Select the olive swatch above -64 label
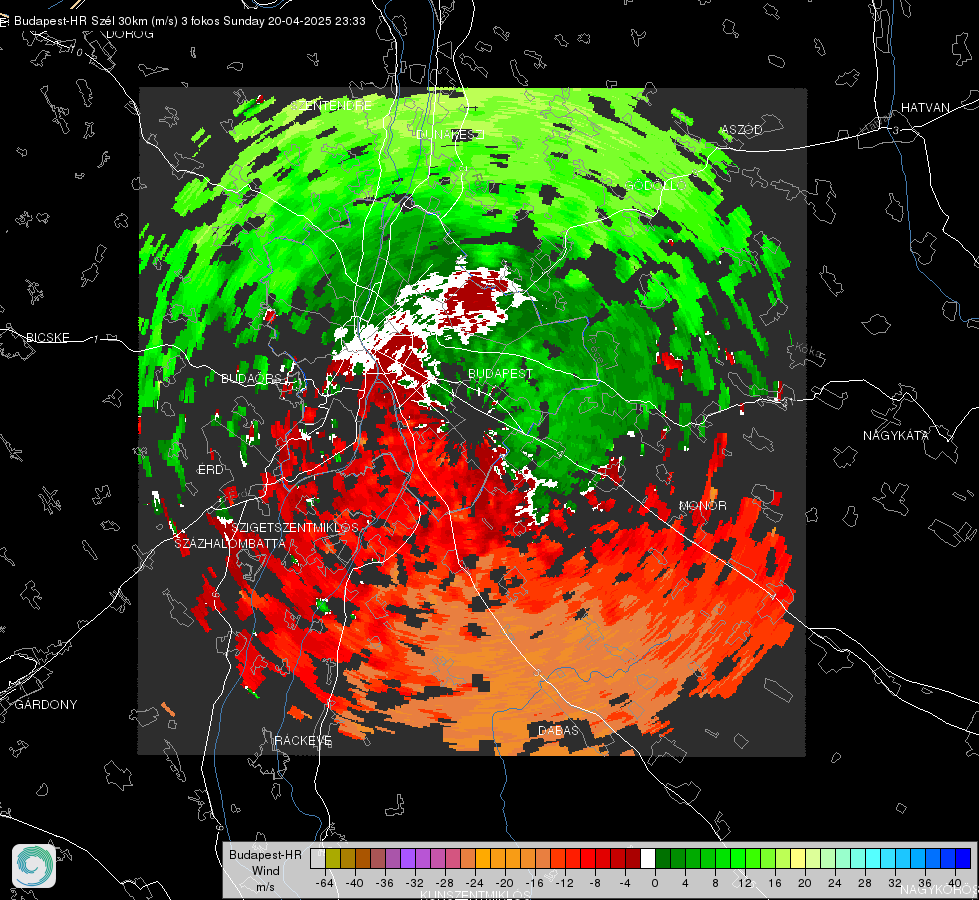Screen dimensions: 979x900 (x=333, y=858)
